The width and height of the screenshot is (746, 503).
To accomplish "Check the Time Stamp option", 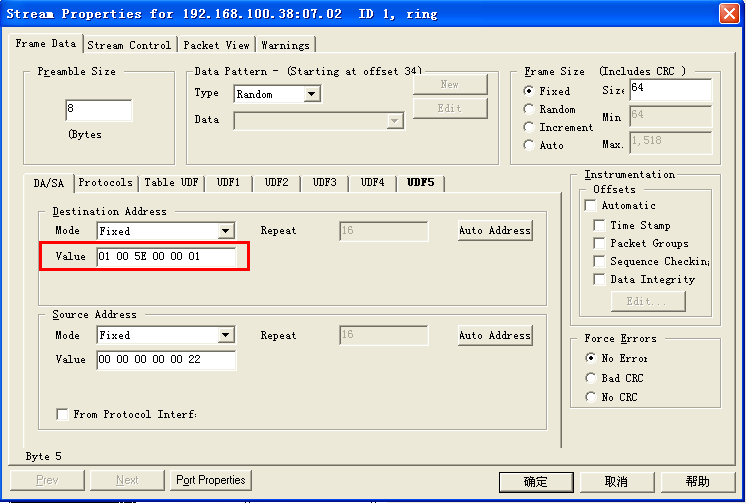I will click(x=600, y=226).
